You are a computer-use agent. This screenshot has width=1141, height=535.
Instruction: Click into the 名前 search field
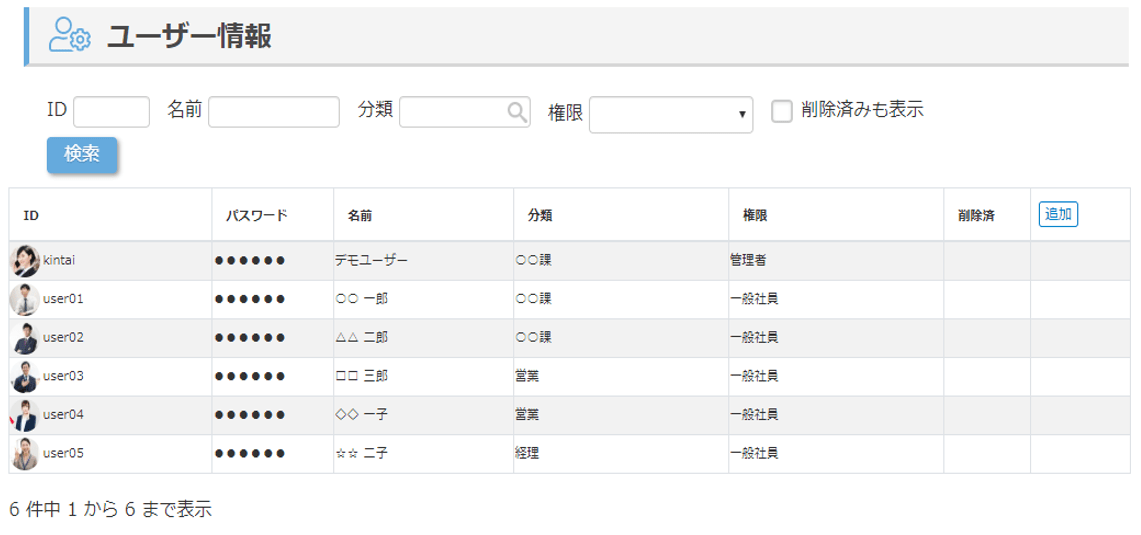pos(274,112)
